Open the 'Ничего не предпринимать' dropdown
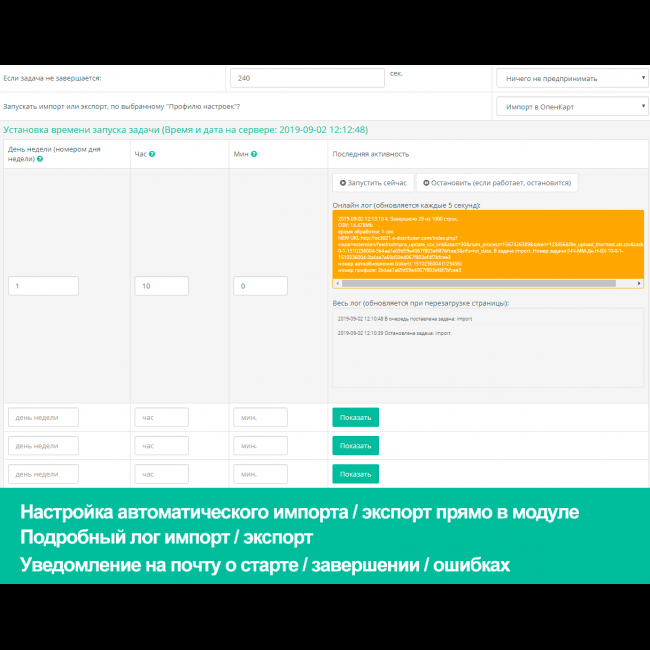The image size is (650, 650). [572, 78]
